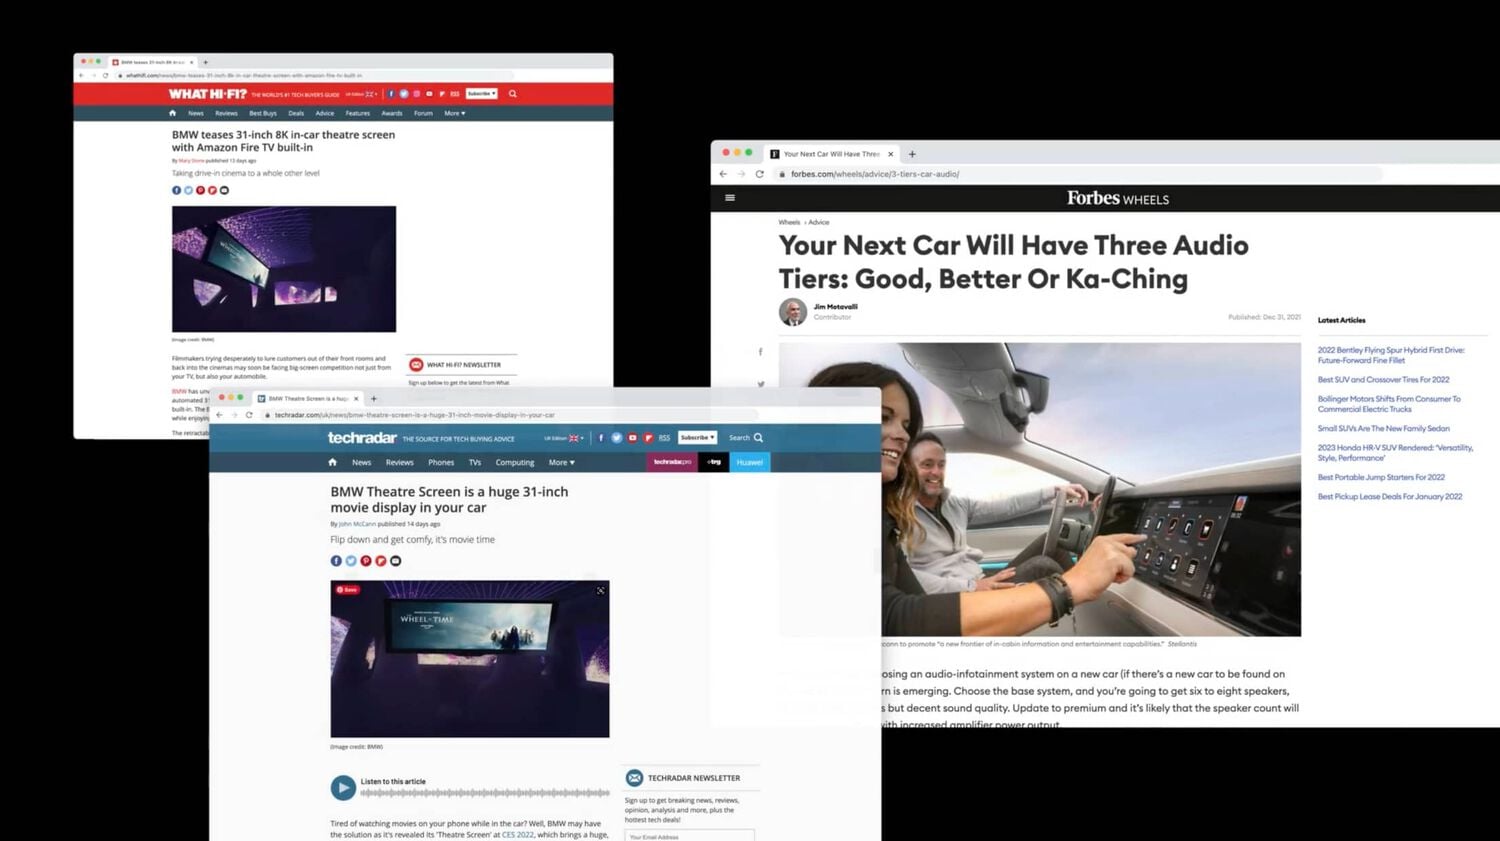The width and height of the screenshot is (1500, 841).
Task: Open Best Buys in What Hi-Fi navigation
Action: [263, 113]
